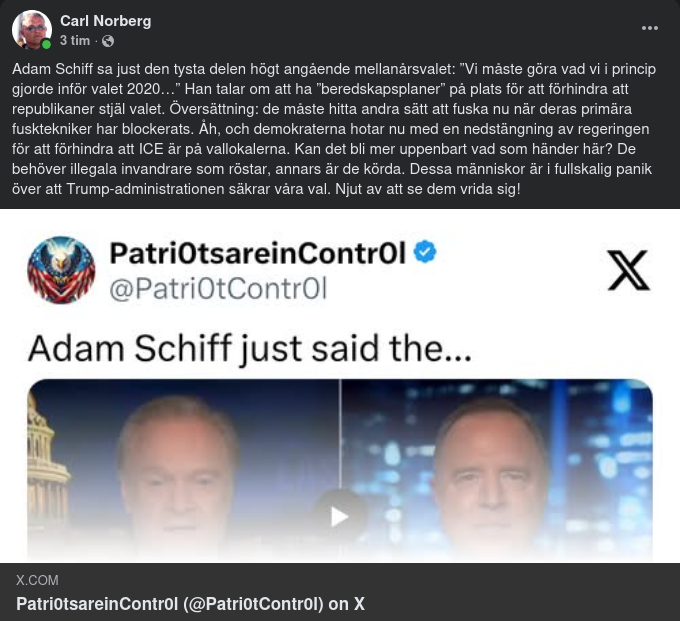Open Carl Norberg's profile picture

[32, 29]
